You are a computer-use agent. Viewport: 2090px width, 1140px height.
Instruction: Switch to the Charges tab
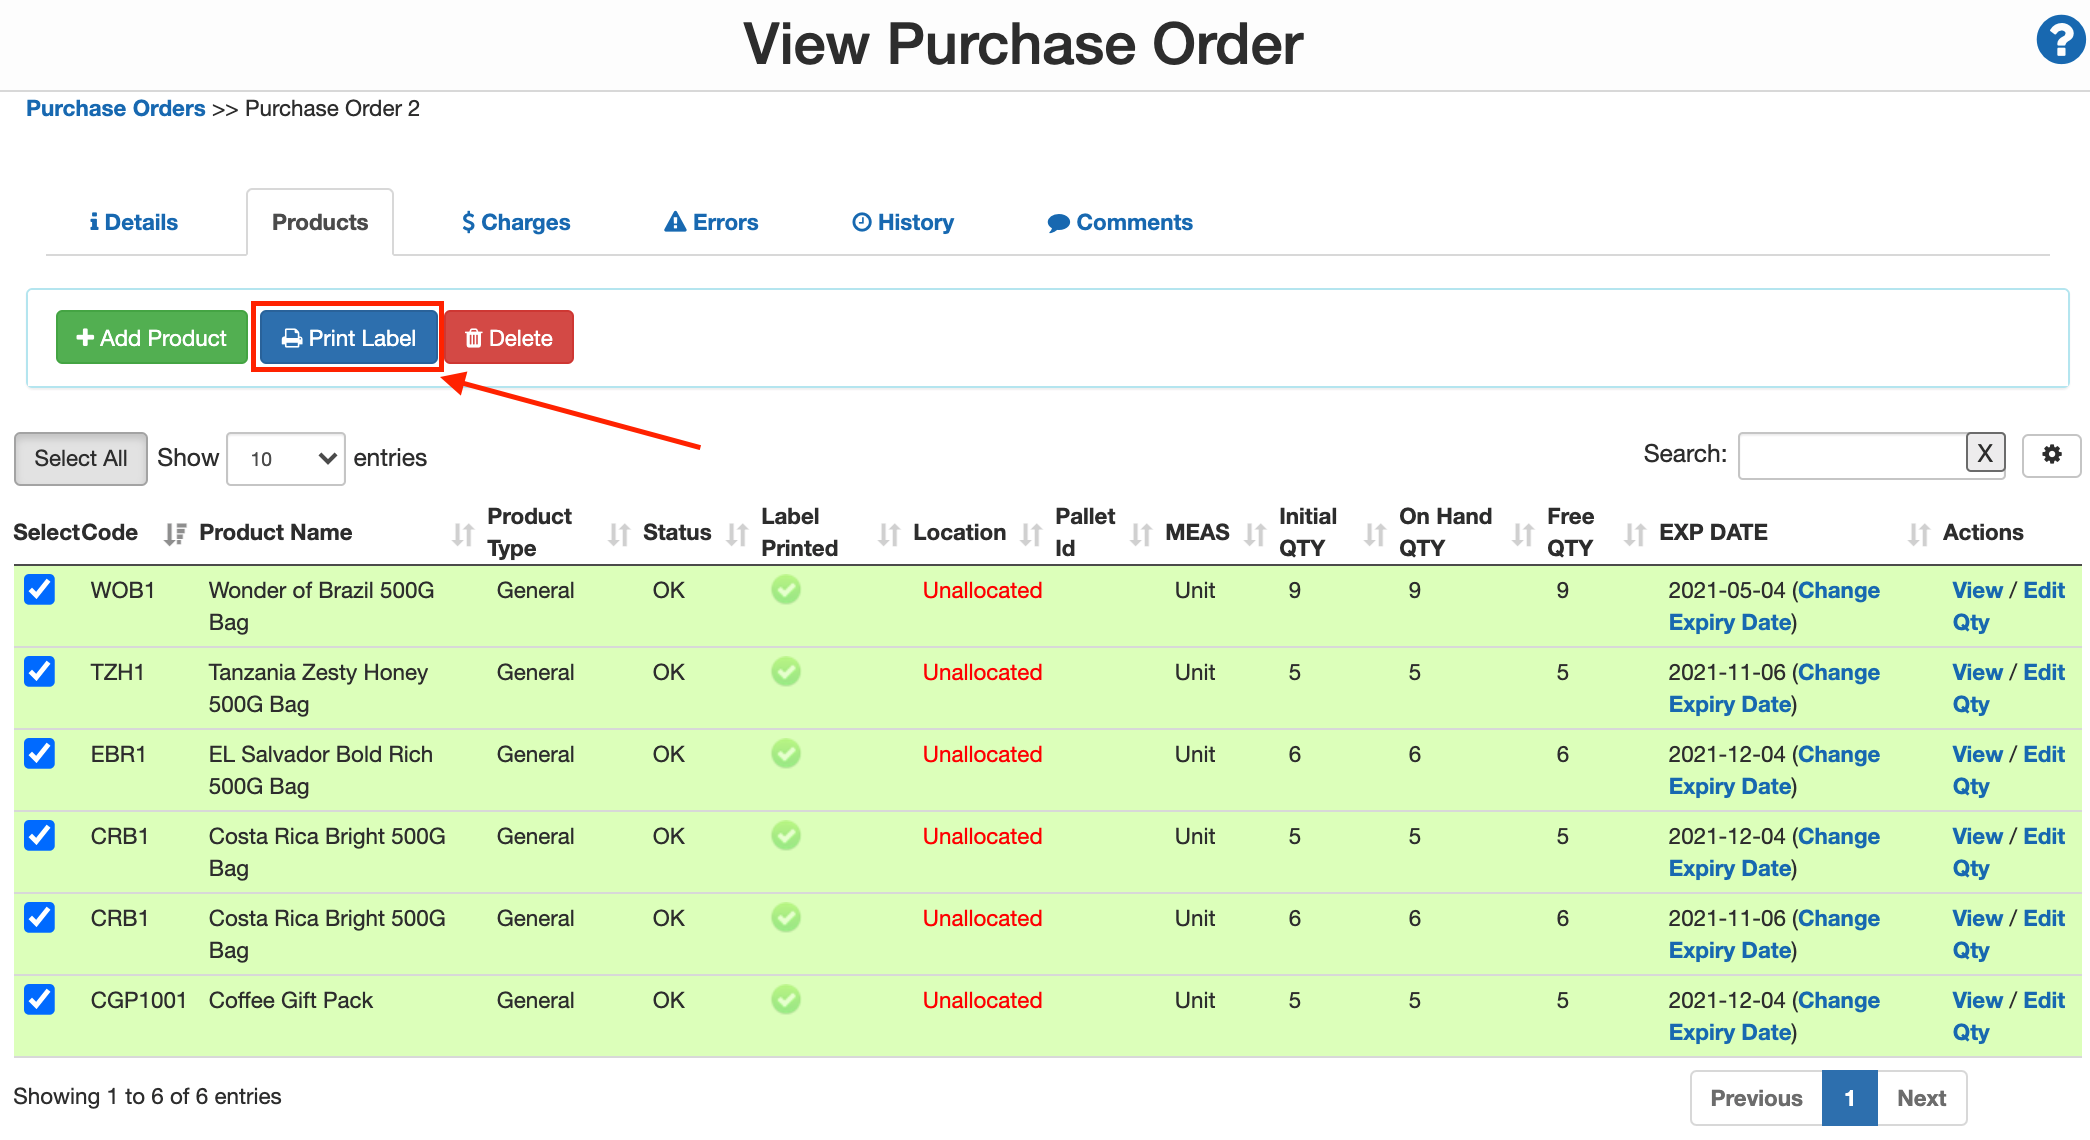[x=515, y=221]
